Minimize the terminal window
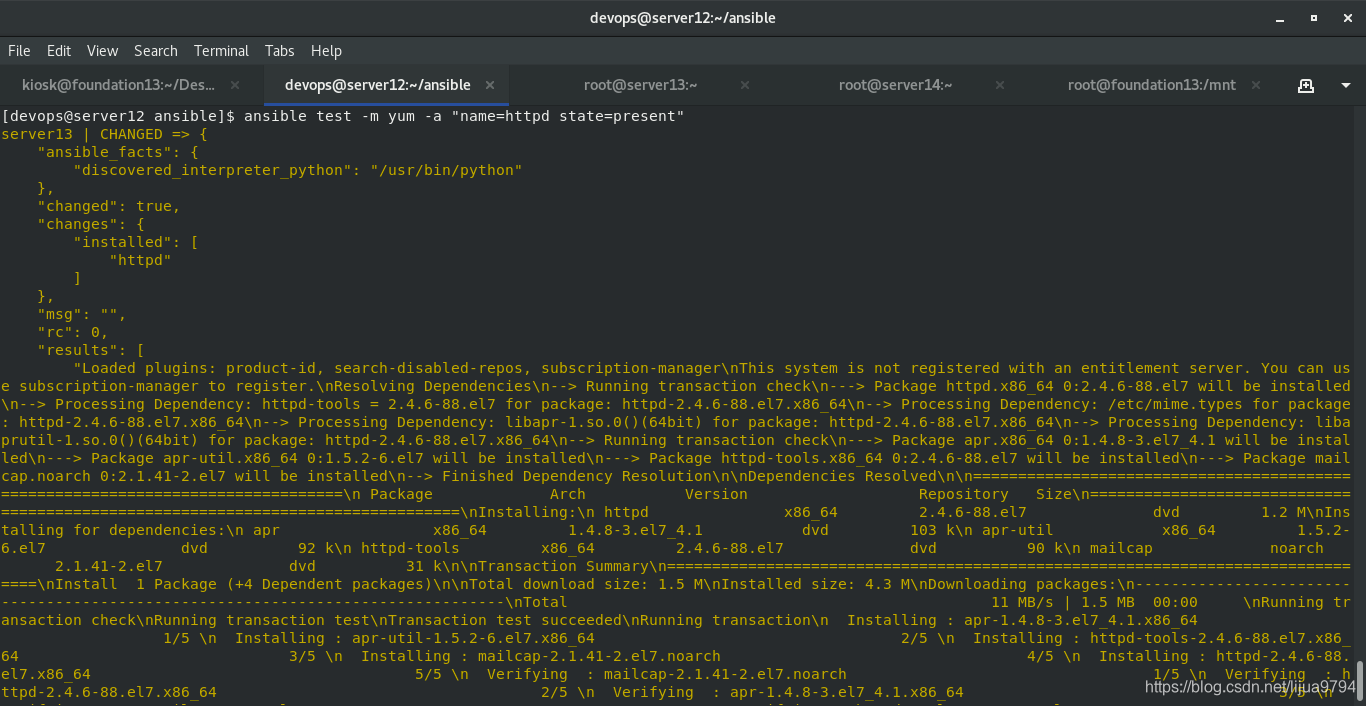1366x706 pixels. pyautogui.click(x=1280, y=18)
